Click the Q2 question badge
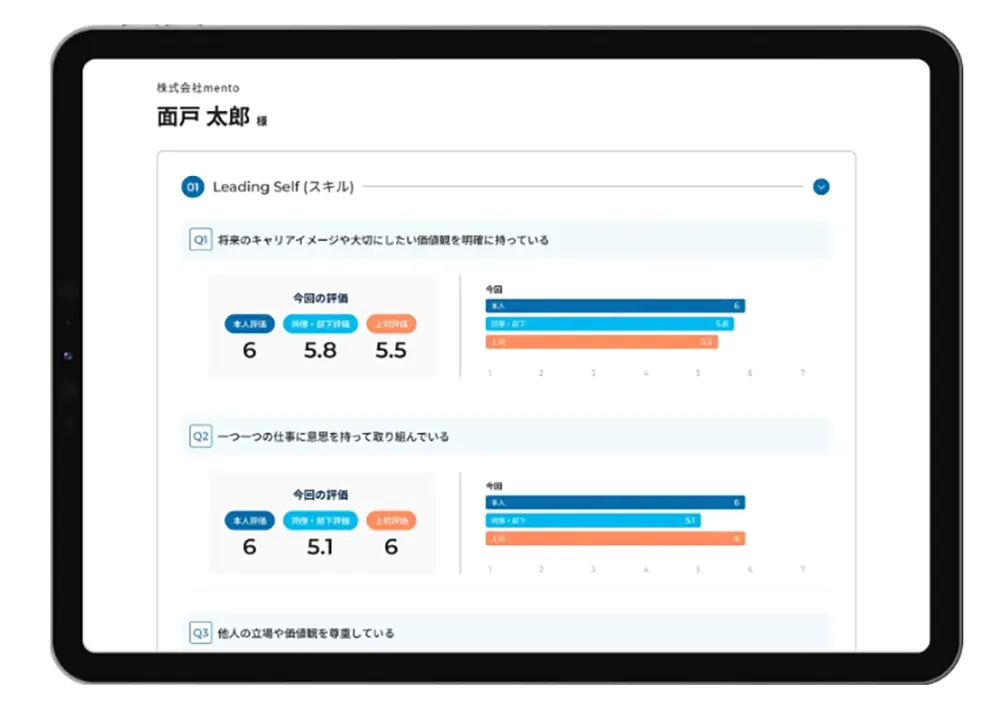The width and height of the screenshot is (1000, 720). coord(199,435)
